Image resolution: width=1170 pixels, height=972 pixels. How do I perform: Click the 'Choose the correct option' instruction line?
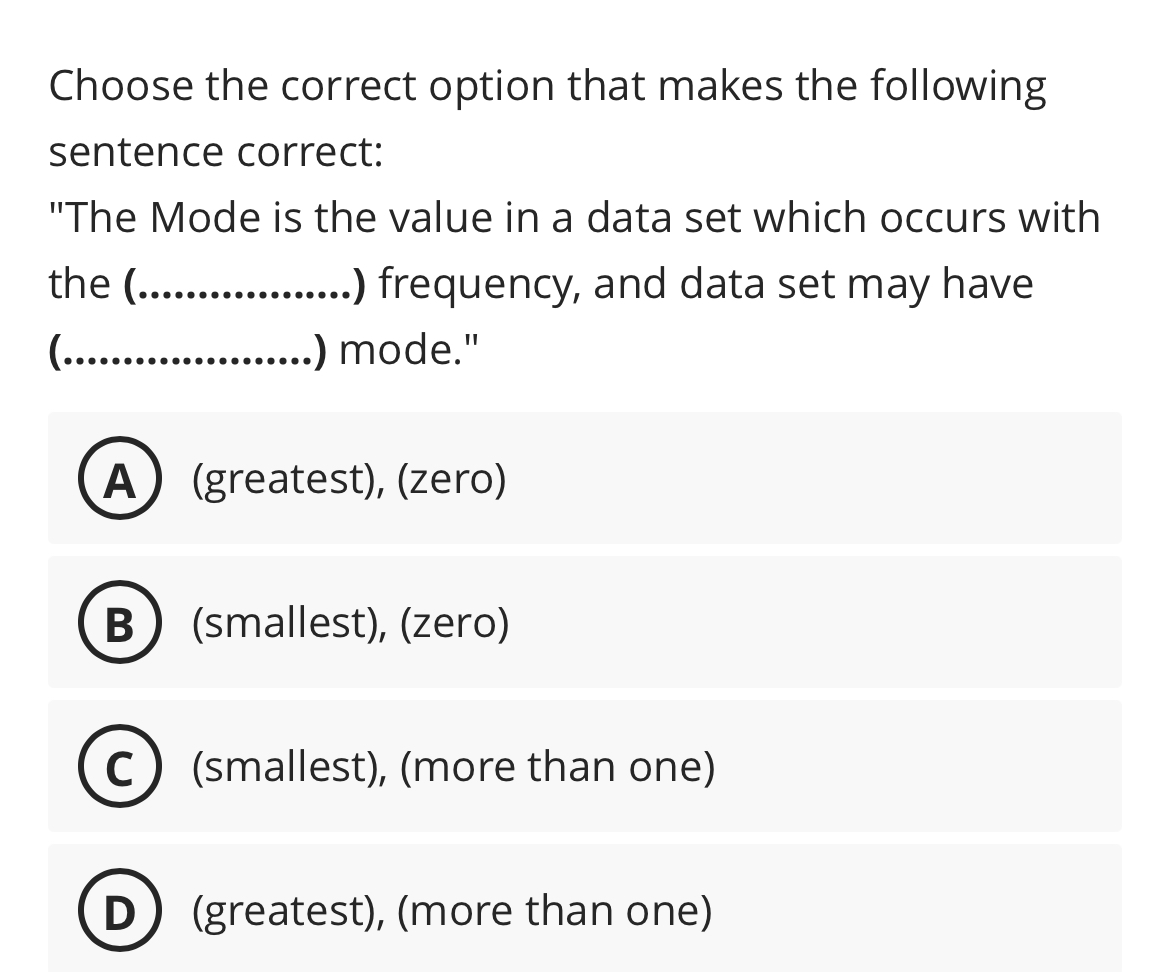coord(548,86)
